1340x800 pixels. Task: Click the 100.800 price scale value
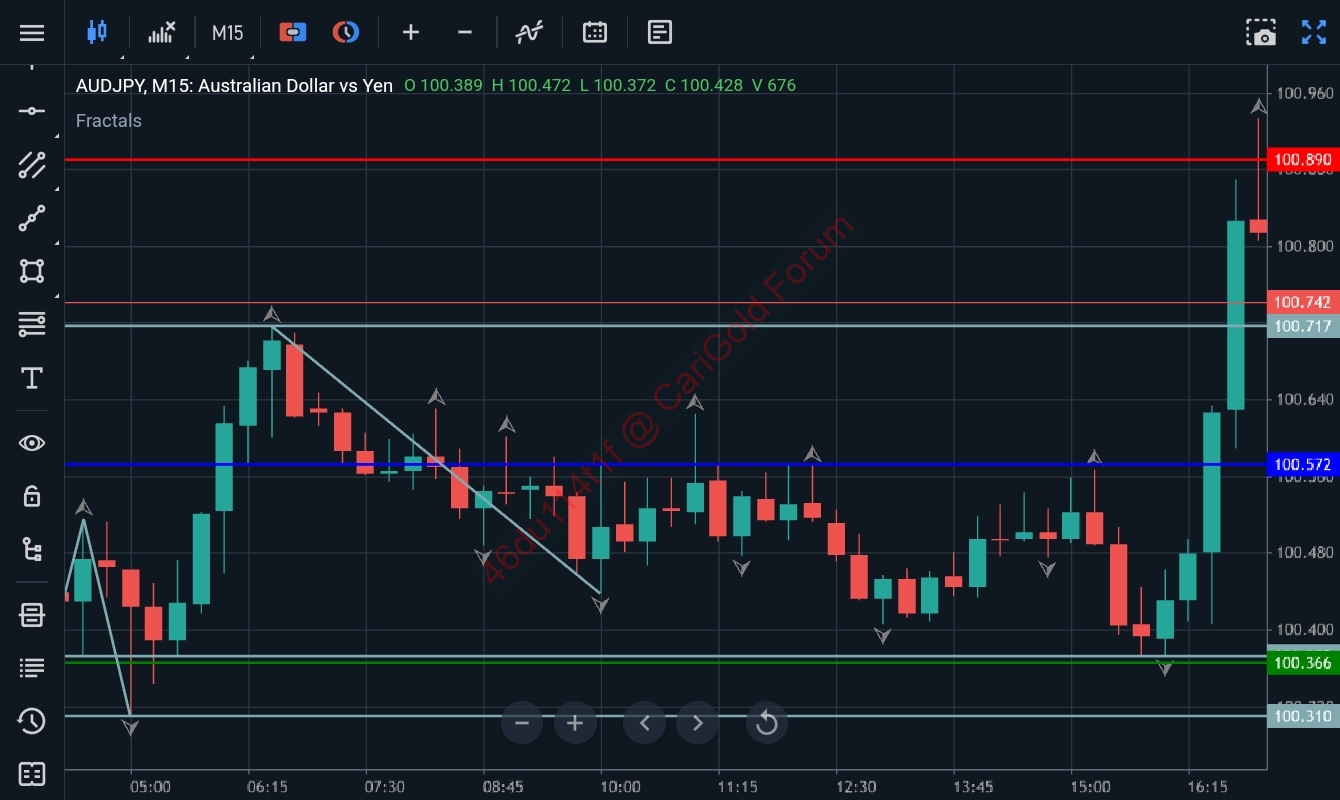1305,246
